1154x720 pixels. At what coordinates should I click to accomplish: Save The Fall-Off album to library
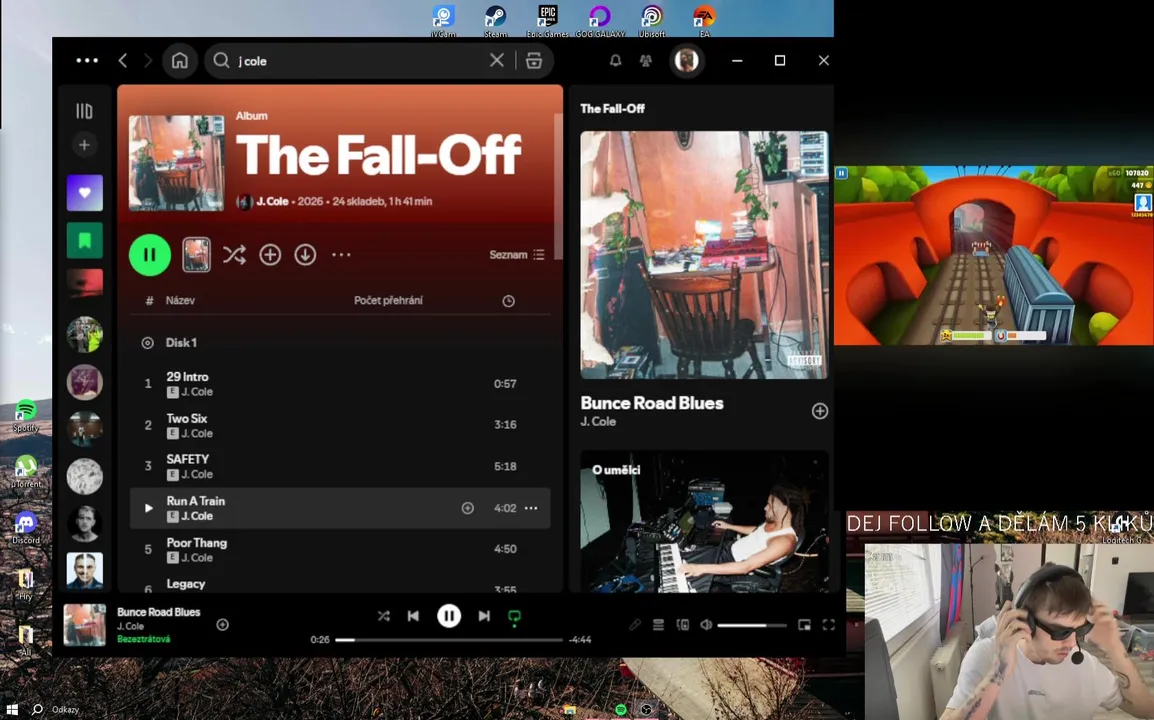[270, 255]
